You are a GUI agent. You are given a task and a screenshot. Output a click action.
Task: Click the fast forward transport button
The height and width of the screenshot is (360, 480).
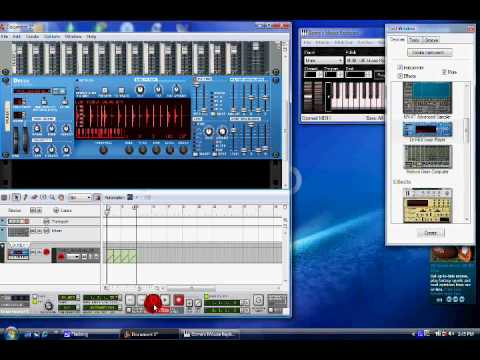coord(142,300)
